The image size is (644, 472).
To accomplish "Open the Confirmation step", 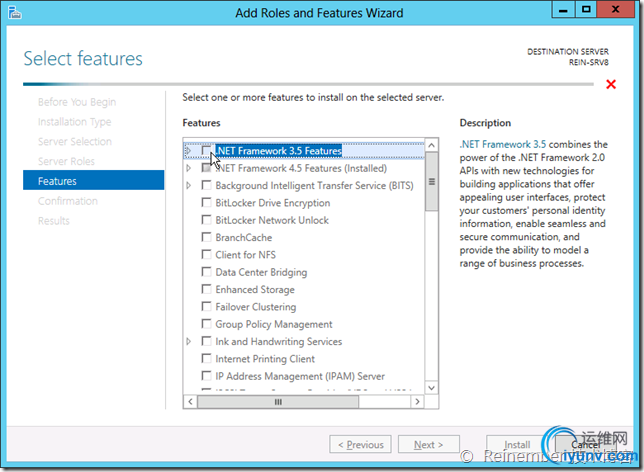I will [68, 201].
